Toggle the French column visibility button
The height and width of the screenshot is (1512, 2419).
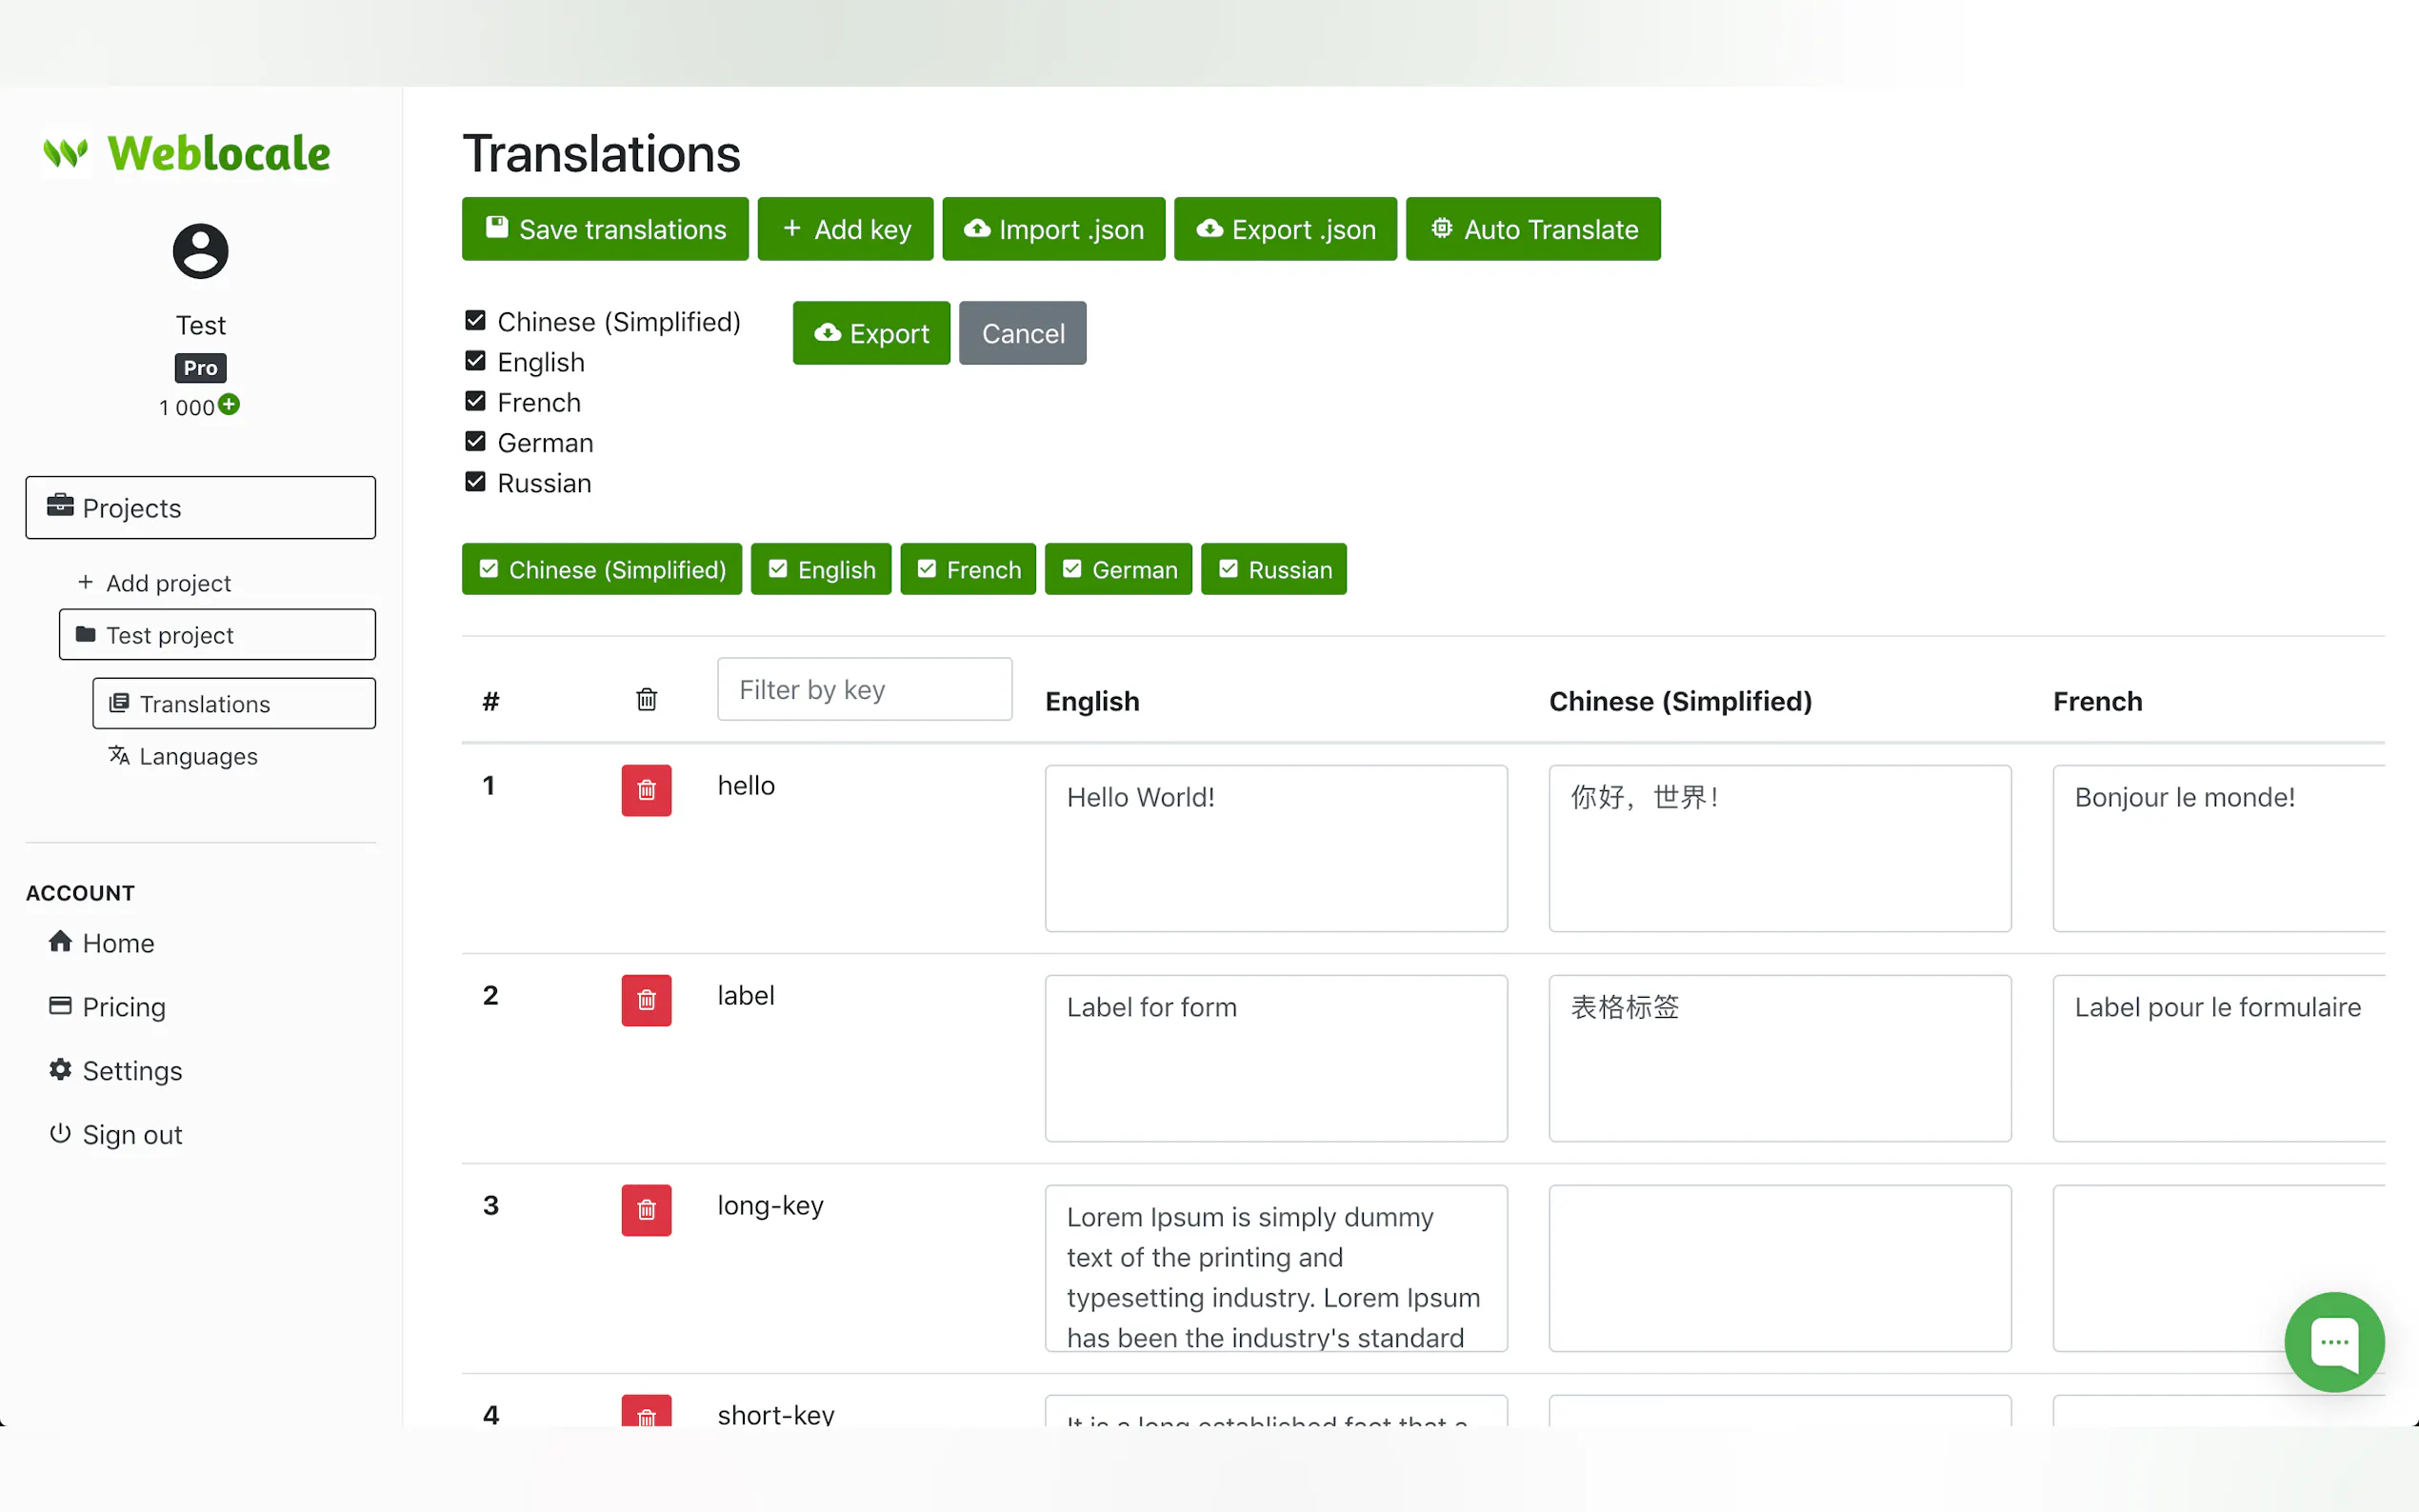pos(967,569)
